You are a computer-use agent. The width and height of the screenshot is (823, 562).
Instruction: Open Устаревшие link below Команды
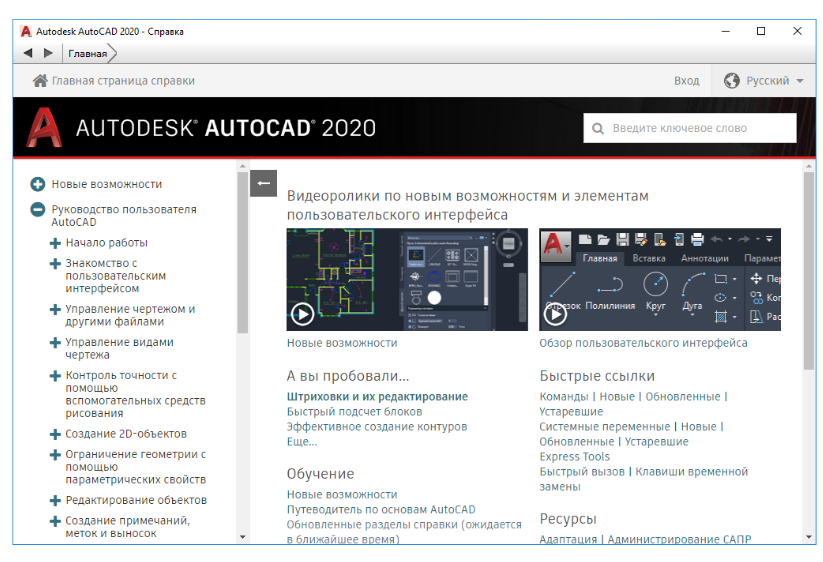point(571,411)
